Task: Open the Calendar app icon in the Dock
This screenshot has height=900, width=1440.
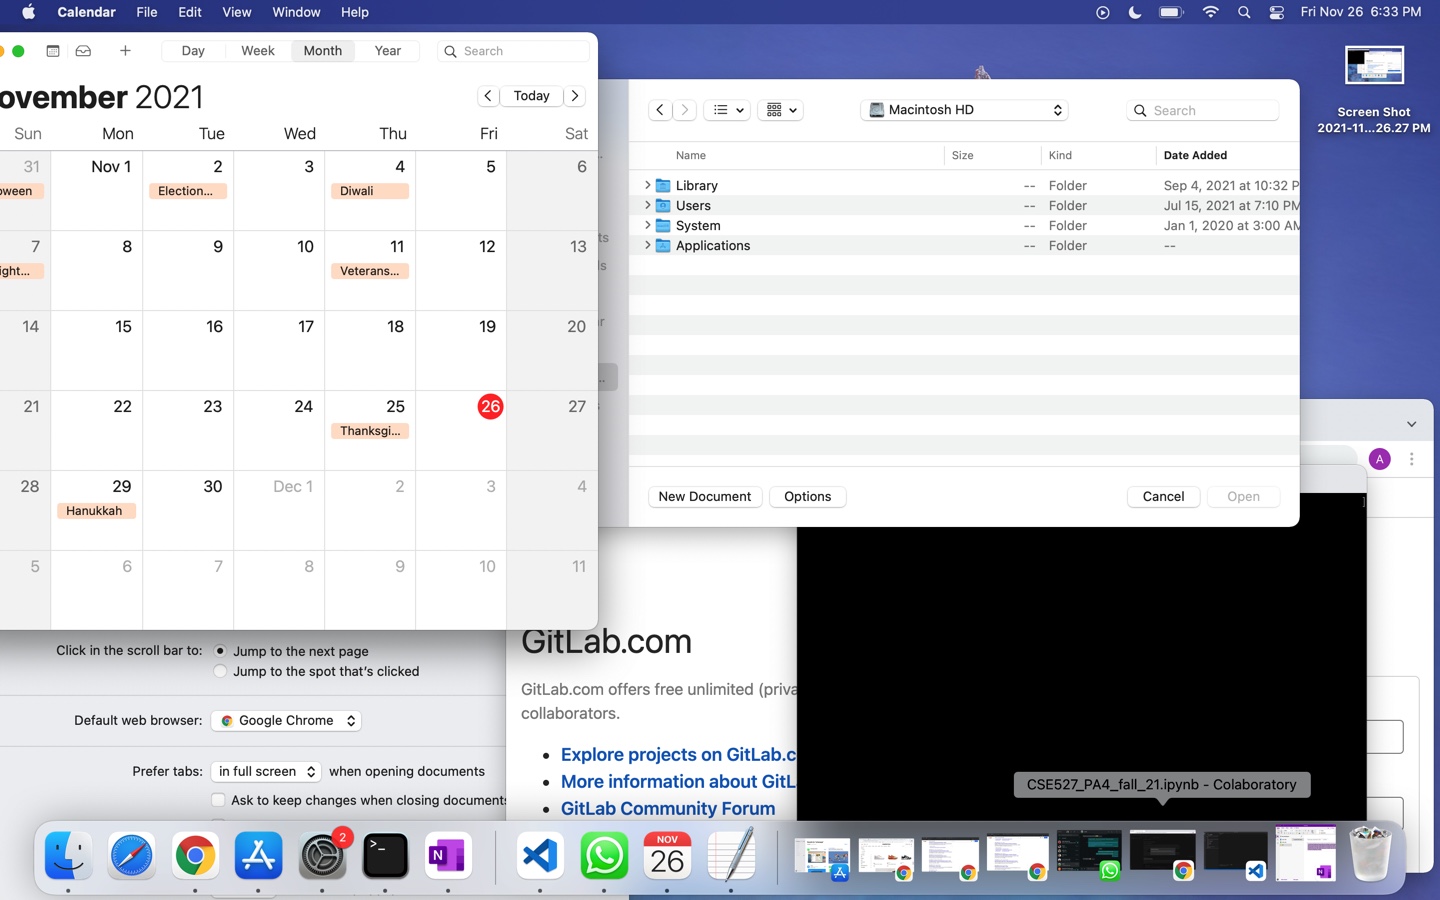Action: coord(667,857)
